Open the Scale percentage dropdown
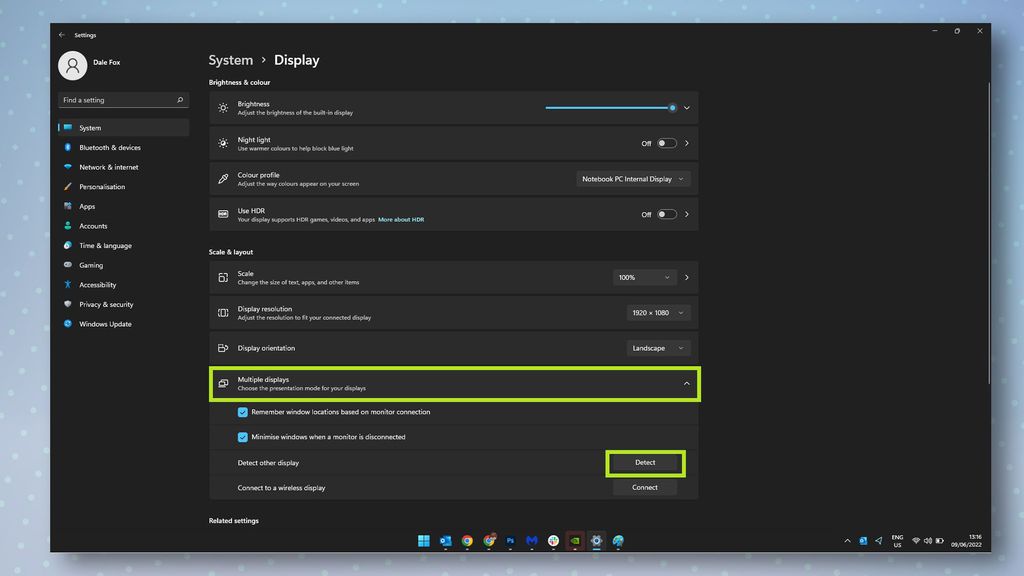This screenshot has height=576, width=1024. [645, 277]
